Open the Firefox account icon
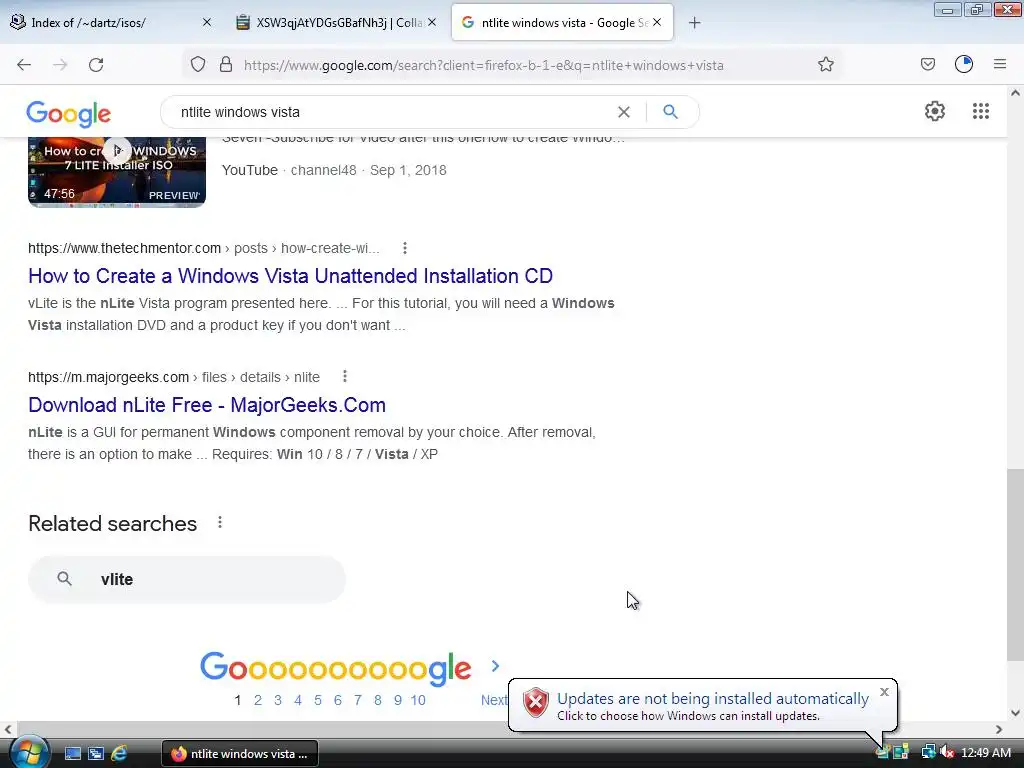The width and height of the screenshot is (1024, 768). 964,64
